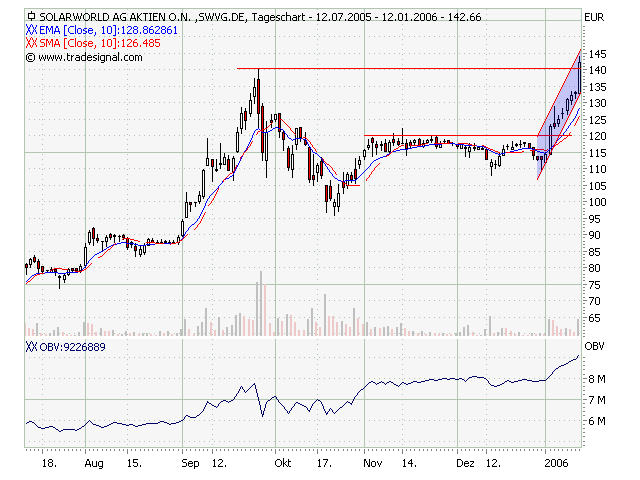
Task: Click price axis value 145
Action: point(597,54)
